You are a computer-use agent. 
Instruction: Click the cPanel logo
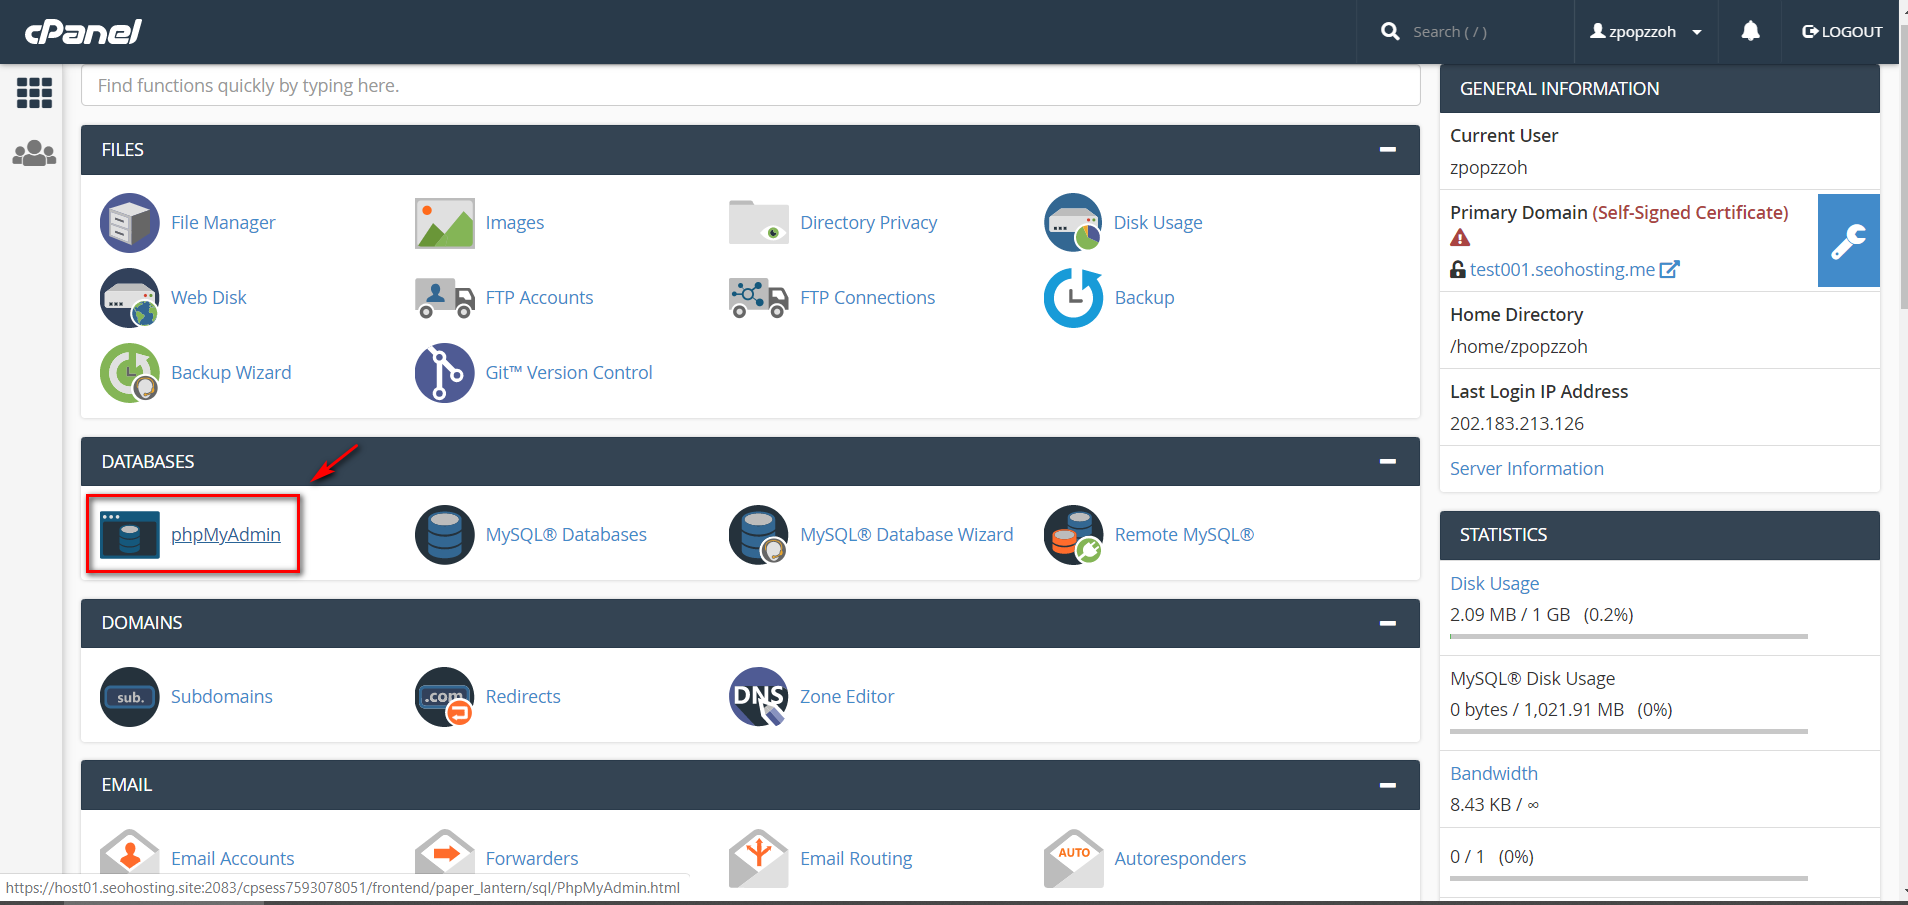tap(83, 32)
